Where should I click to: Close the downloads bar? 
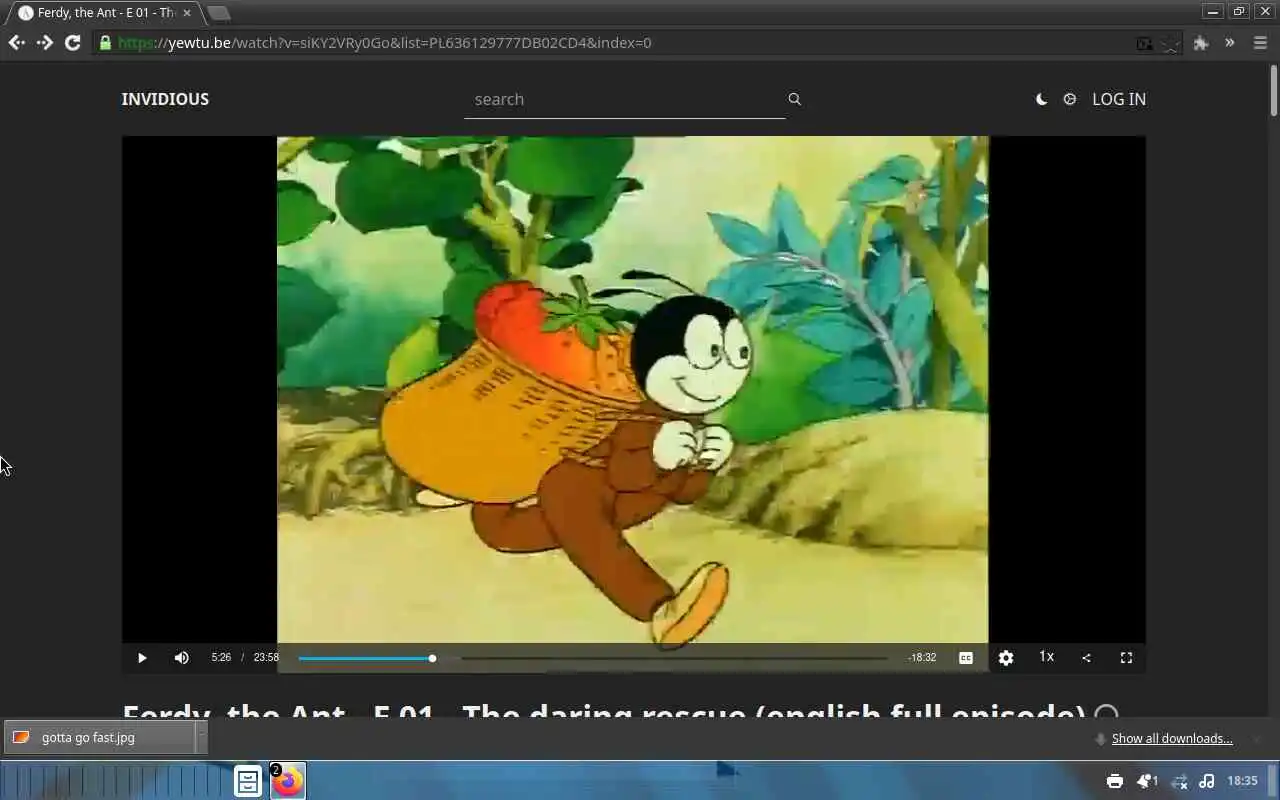click(1257, 739)
